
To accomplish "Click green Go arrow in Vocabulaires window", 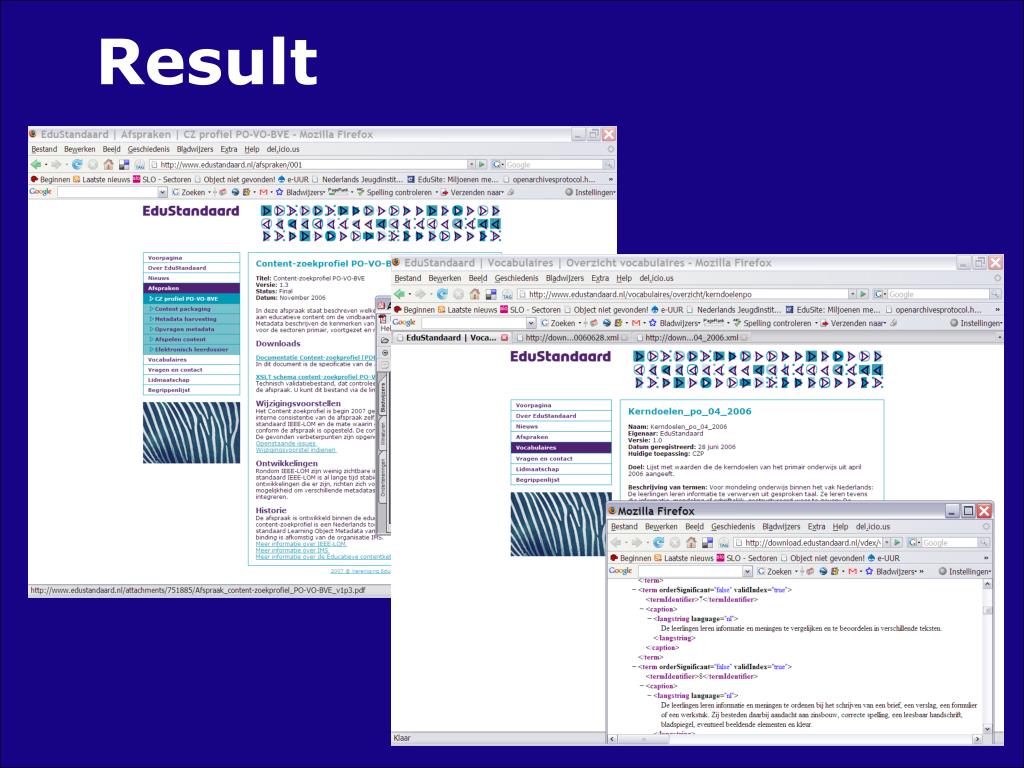I will click(863, 294).
